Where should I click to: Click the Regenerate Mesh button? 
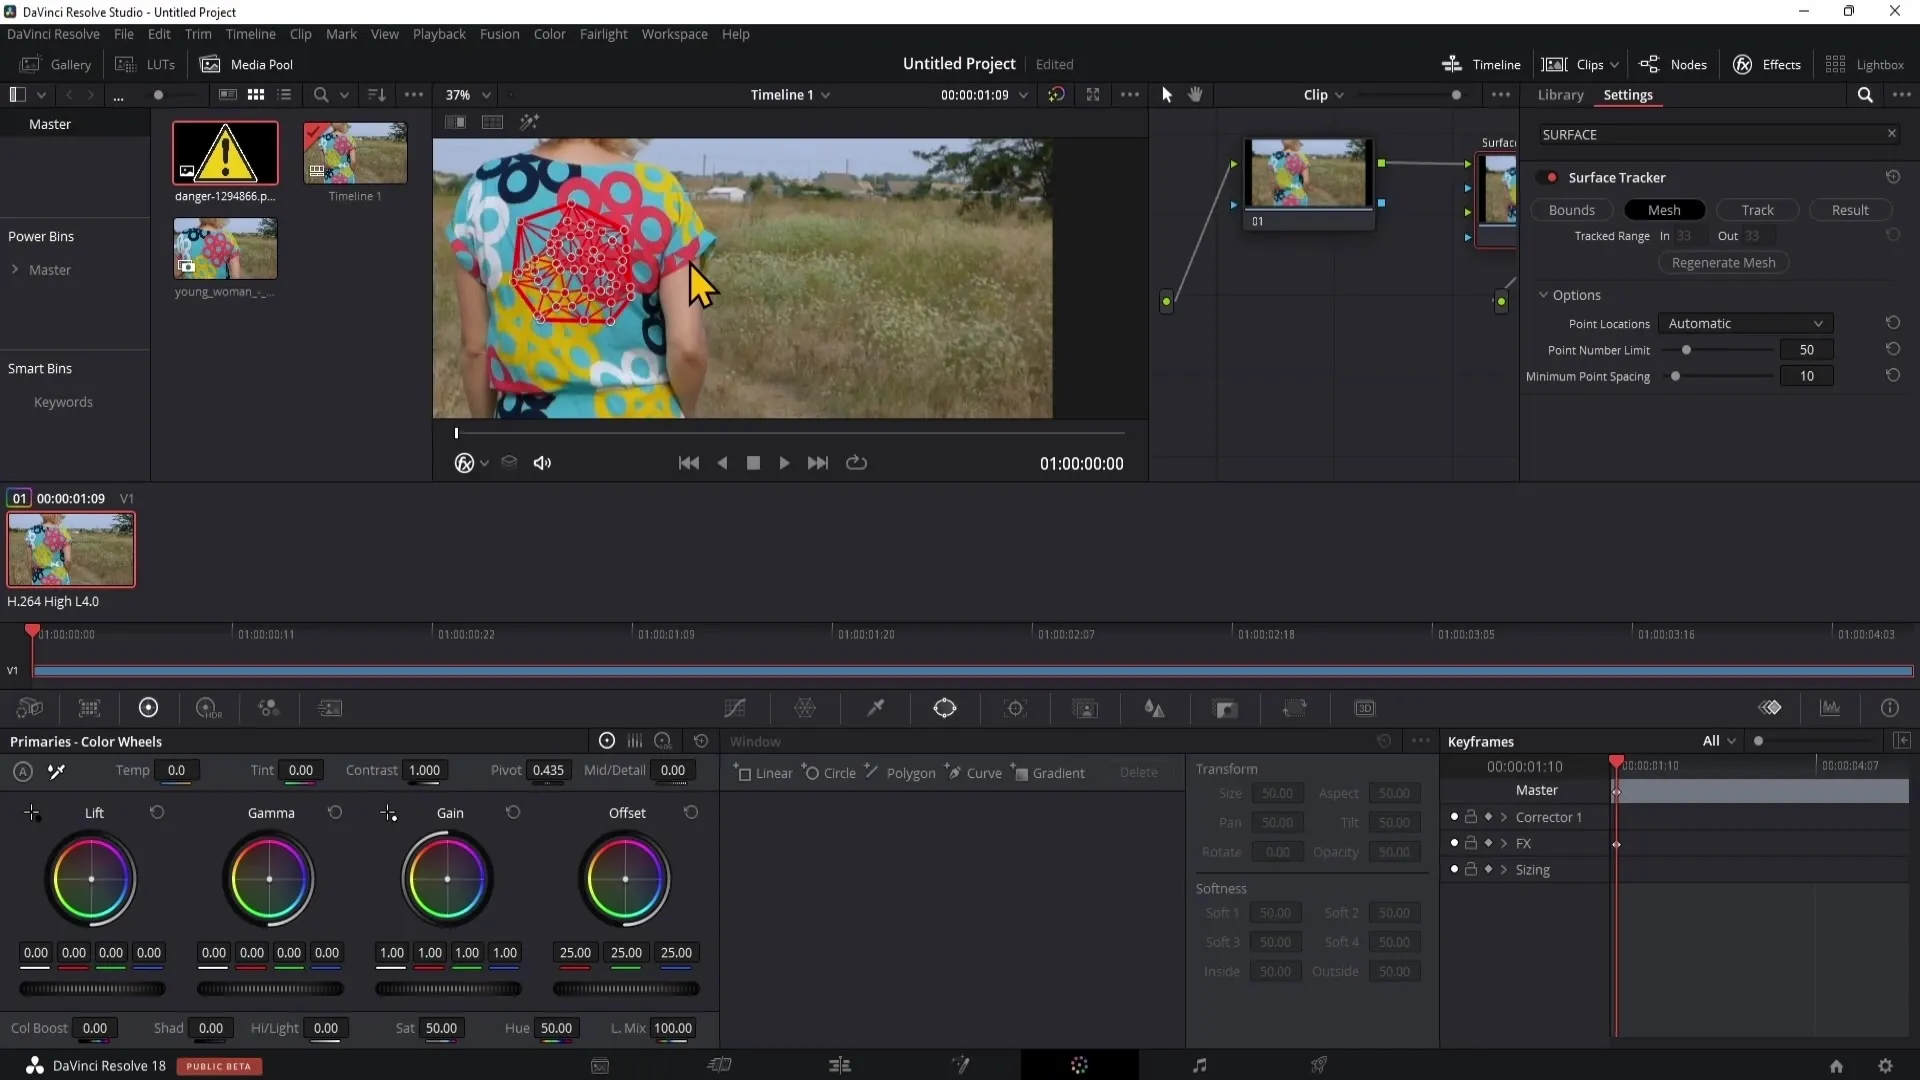pos(1722,261)
